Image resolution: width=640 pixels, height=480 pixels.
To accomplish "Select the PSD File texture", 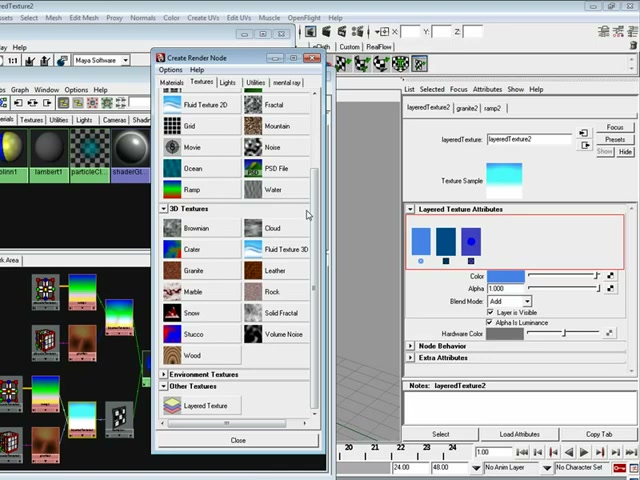I will coord(277,169).
